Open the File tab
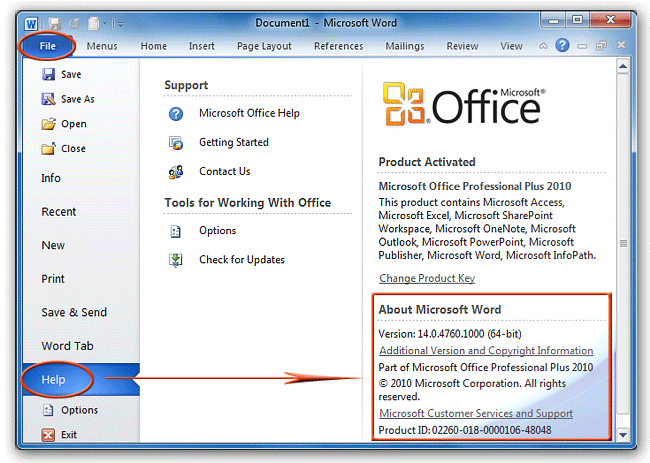The height and width of the screenshot is (463, 650). point(47,46)
